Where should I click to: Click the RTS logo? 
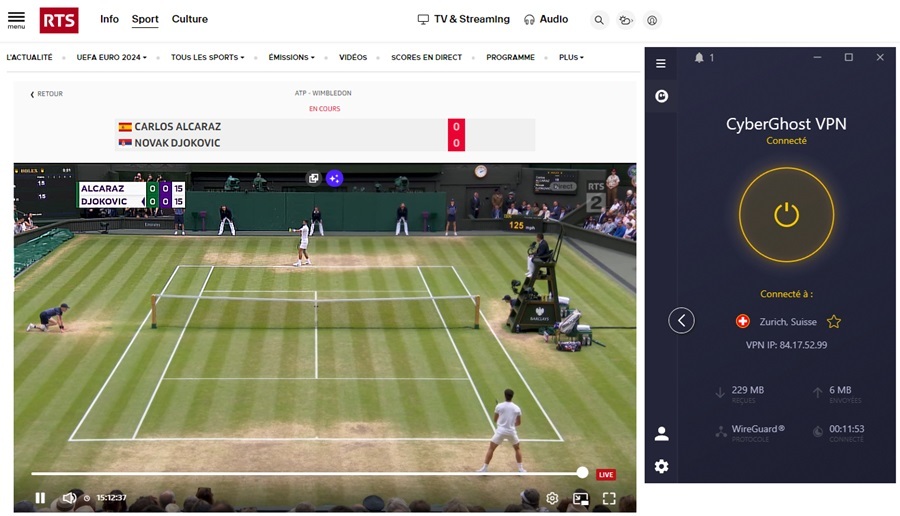pos(59,20)
